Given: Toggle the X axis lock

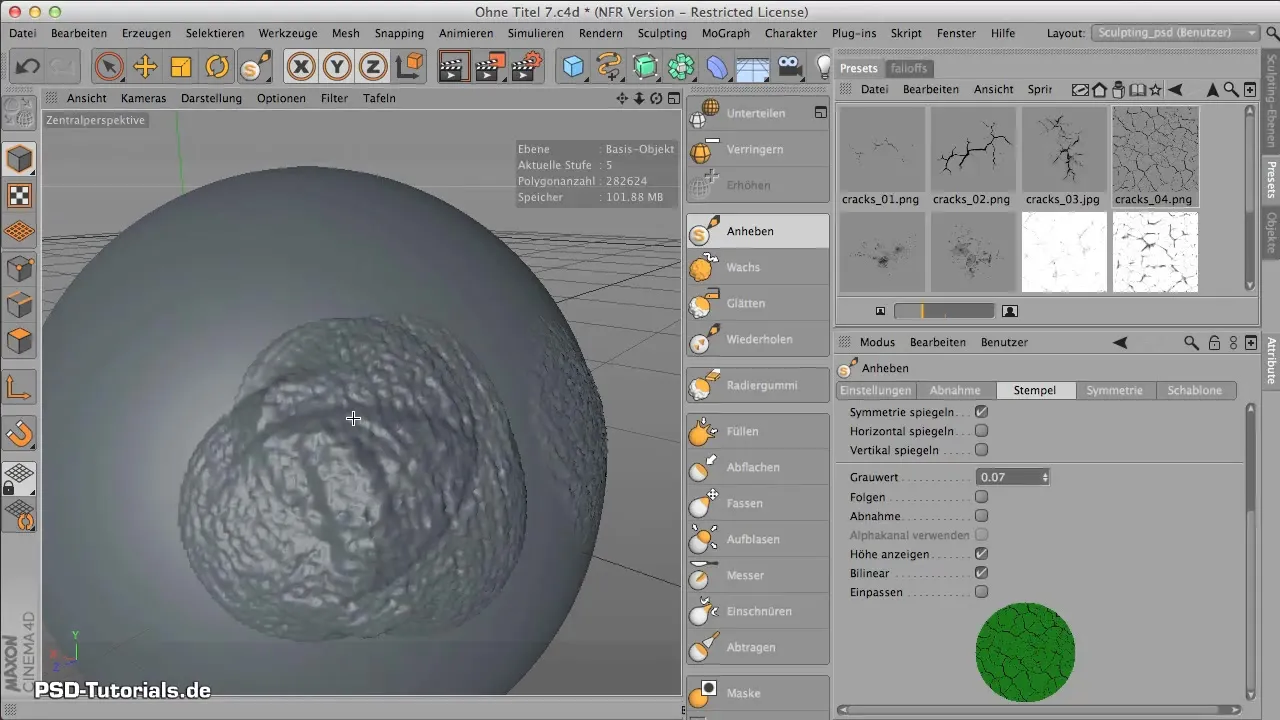Looking at the screenshot, I should coord(301,67).
